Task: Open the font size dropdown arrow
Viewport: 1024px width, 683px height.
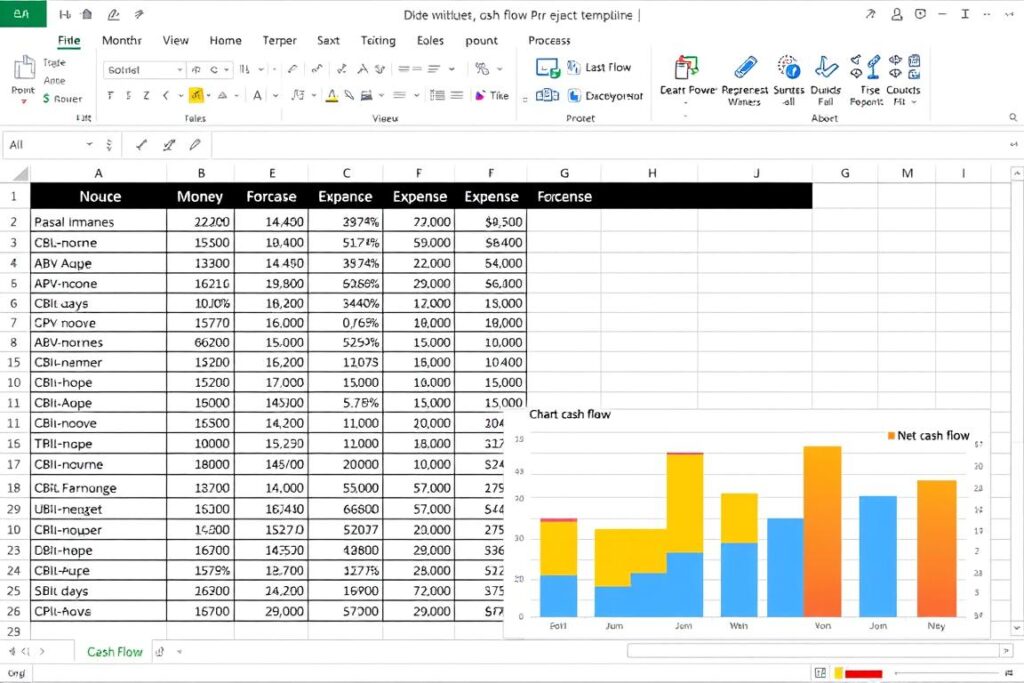Action: tap(227, 69)
